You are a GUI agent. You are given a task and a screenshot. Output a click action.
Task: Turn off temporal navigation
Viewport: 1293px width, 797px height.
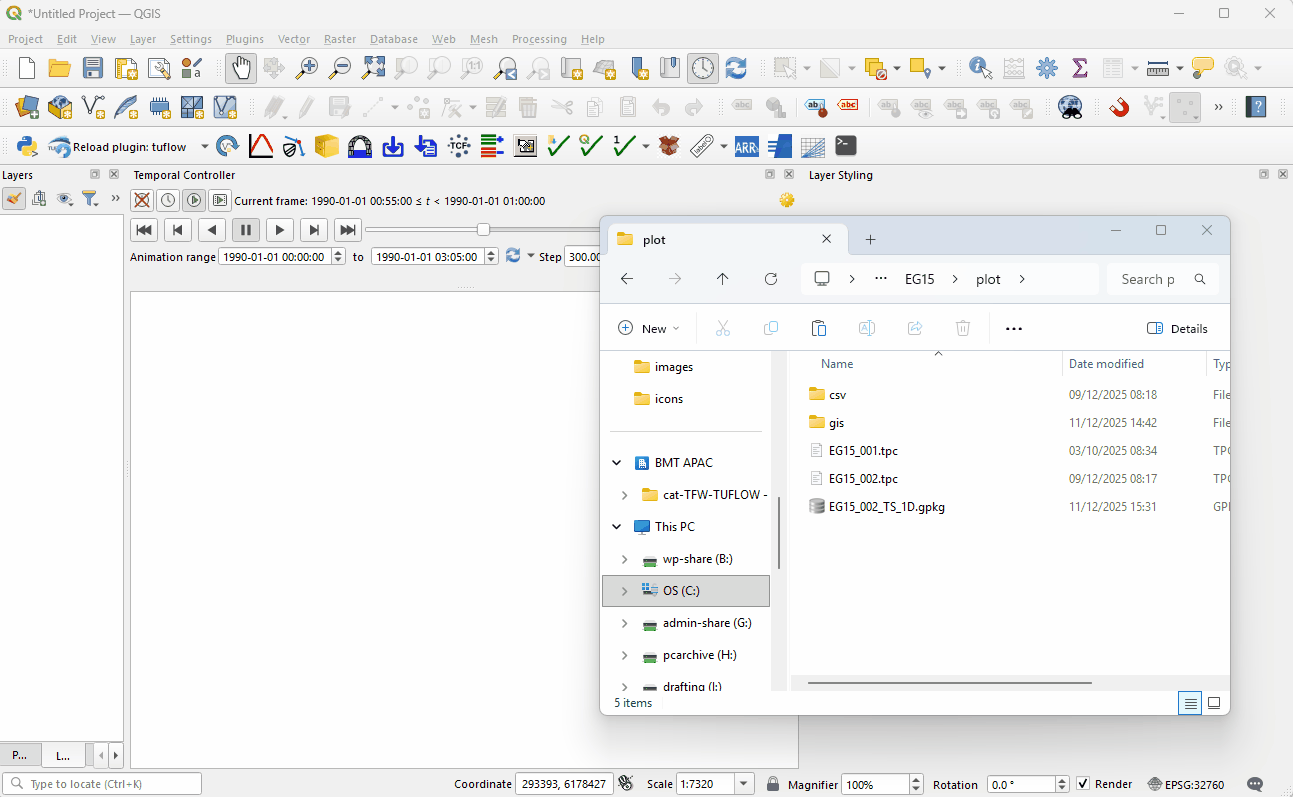click(x=143, y=200)
